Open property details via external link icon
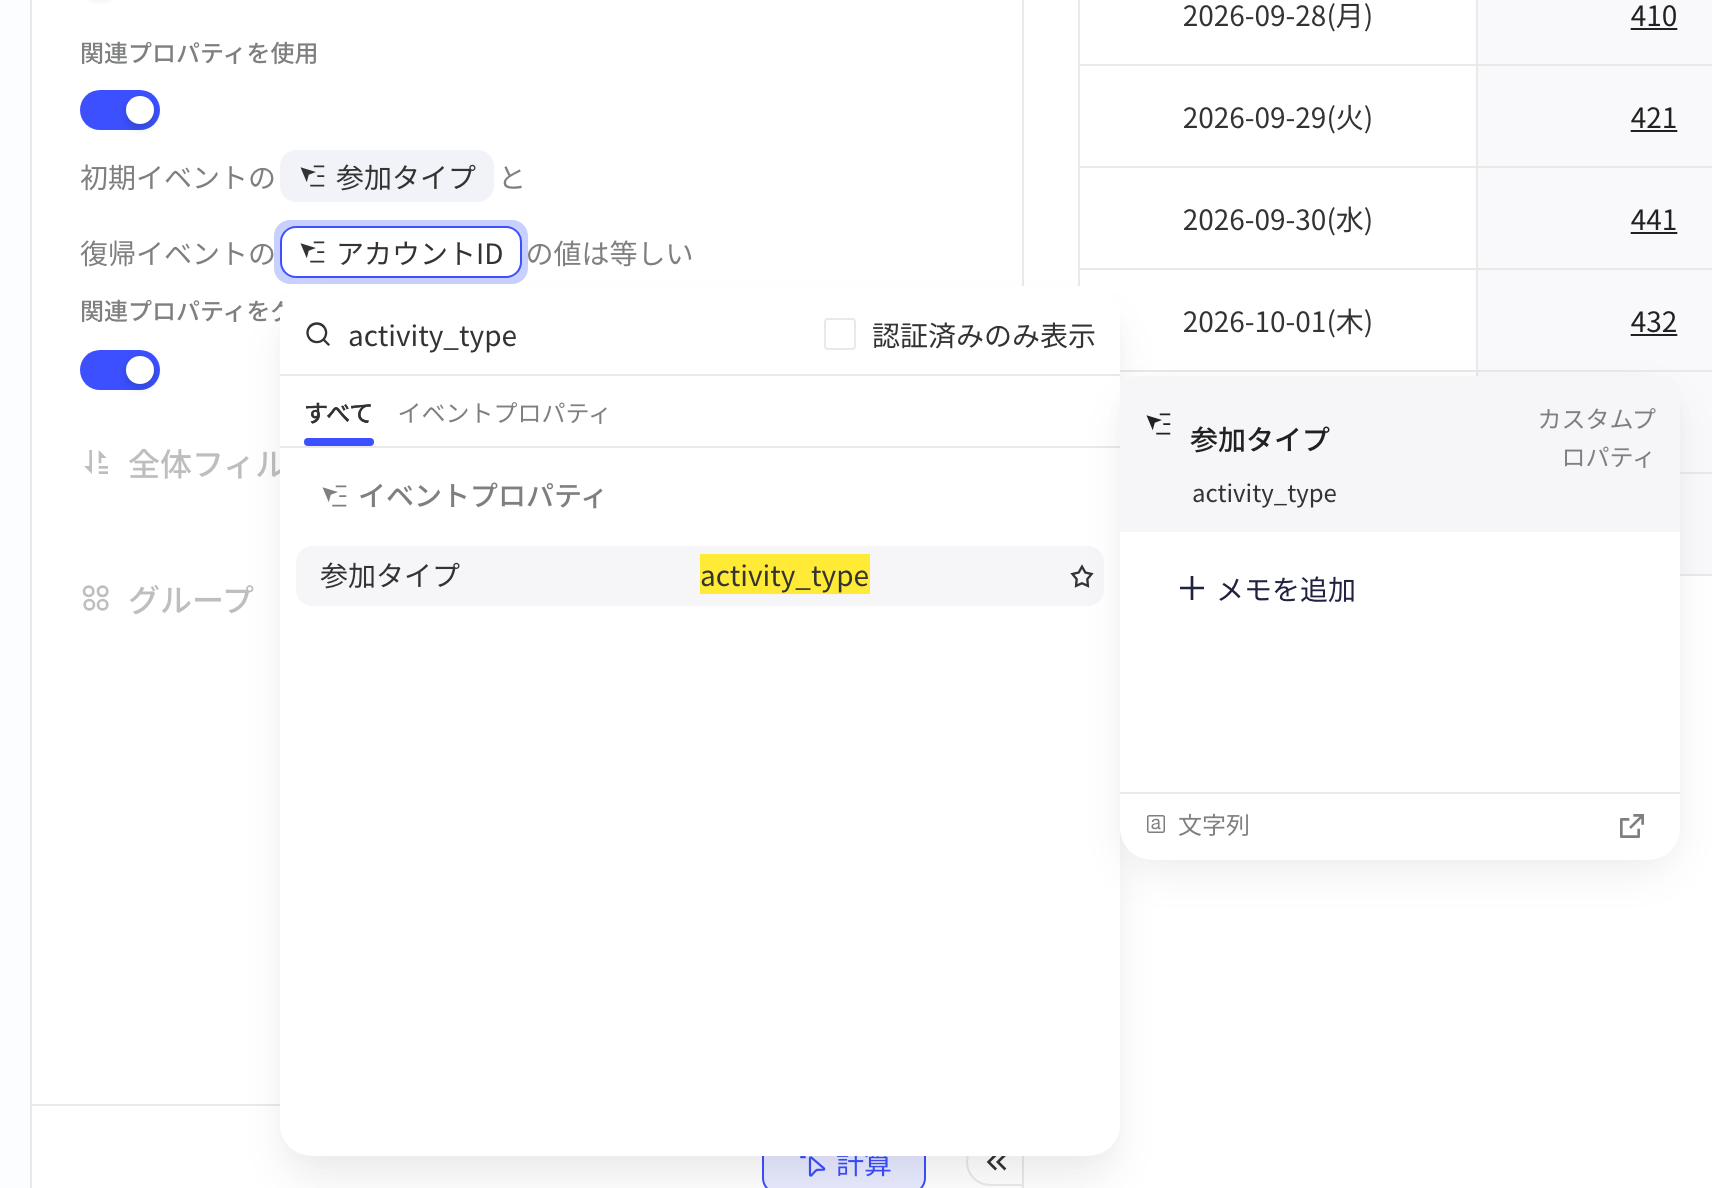 click(1631, 825)
